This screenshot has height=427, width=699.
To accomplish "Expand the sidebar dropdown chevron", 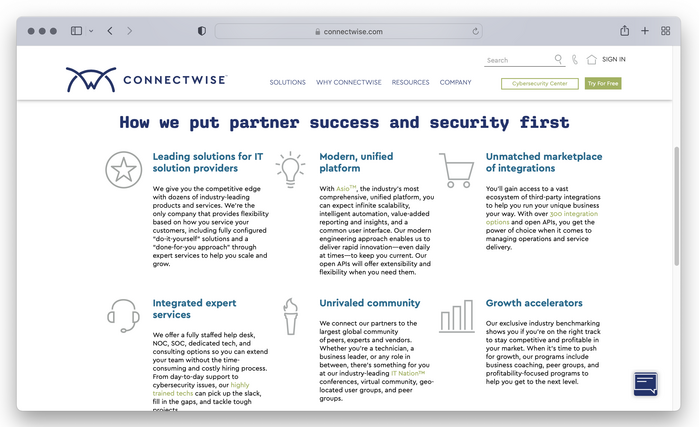I will pyautogui.click(x=91, y=31).
